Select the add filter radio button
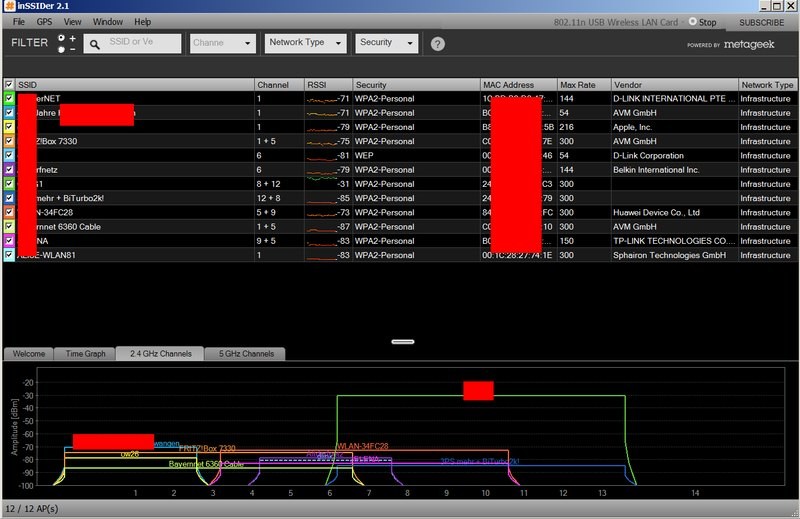Screen dimensions: 800x519 tap(62, 38)
